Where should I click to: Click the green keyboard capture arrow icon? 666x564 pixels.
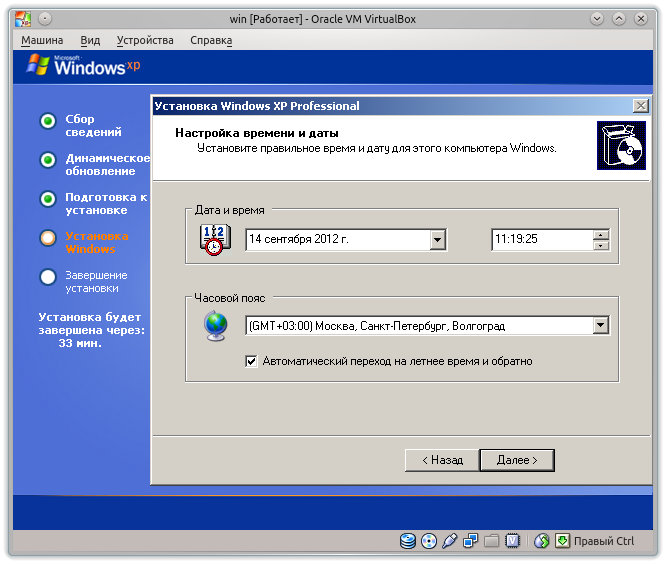[x=562, y=541]
